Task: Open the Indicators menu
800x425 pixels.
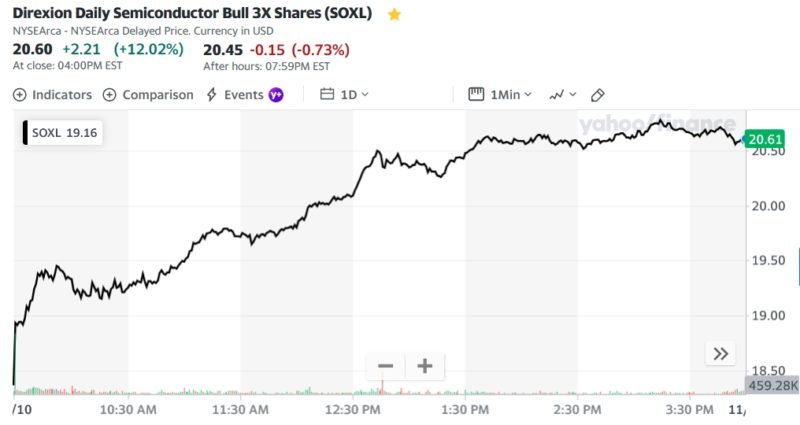Action: (x=52, y=95)
